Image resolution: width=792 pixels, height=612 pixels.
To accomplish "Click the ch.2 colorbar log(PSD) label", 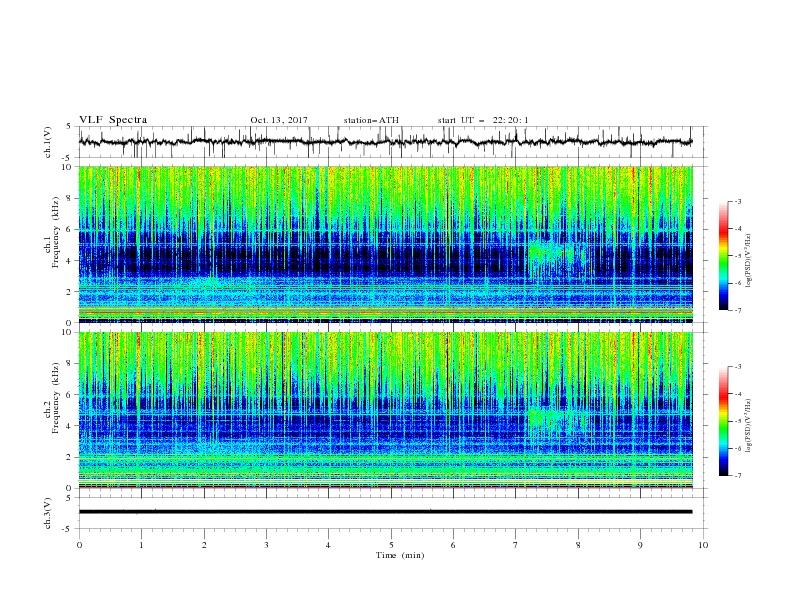I will coord(748,426).
